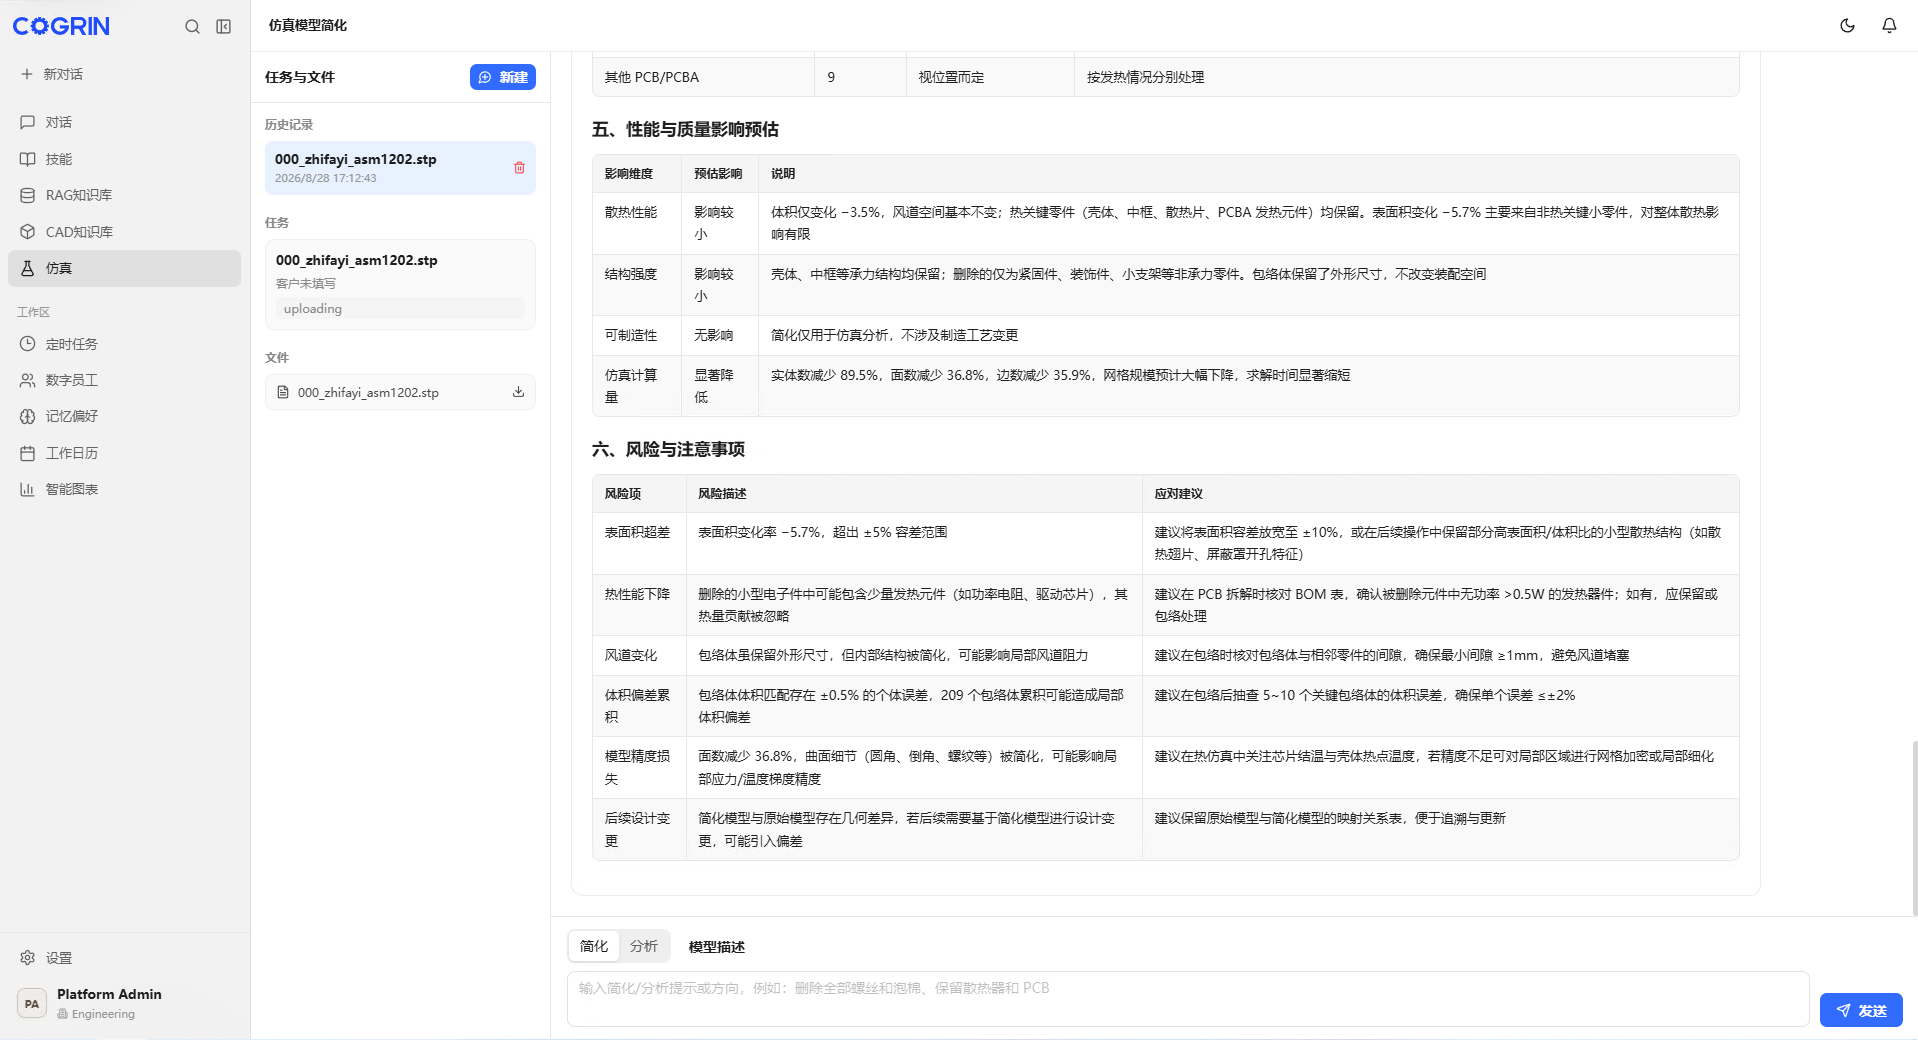Open notifications with the bell icon
Screen dimensions: 1918x1040
pyautogui.click(x=1889, y=26)
